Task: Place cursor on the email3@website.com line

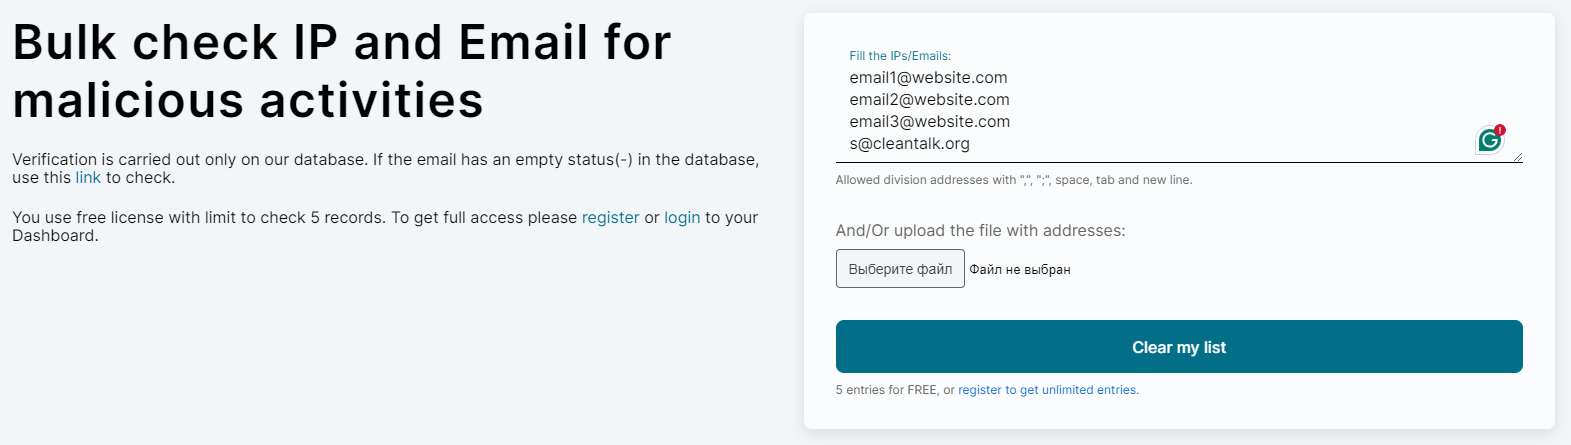Action: [x=929, y=122]
